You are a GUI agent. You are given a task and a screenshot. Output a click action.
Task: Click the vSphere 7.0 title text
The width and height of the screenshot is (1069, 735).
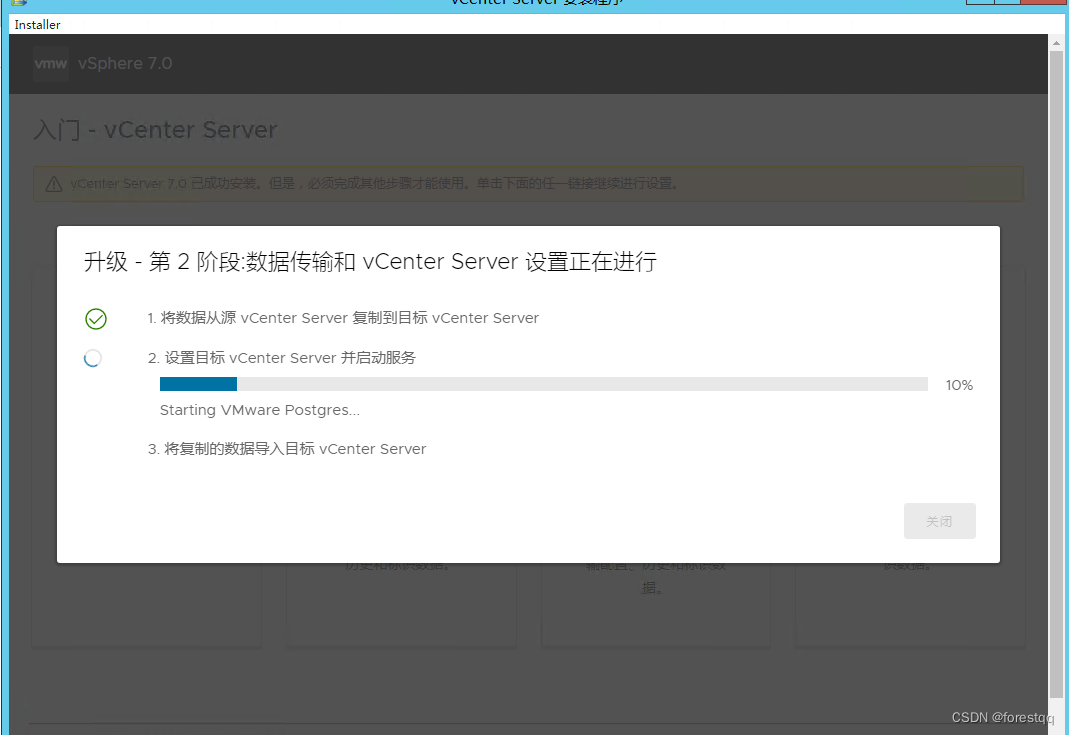125,63
